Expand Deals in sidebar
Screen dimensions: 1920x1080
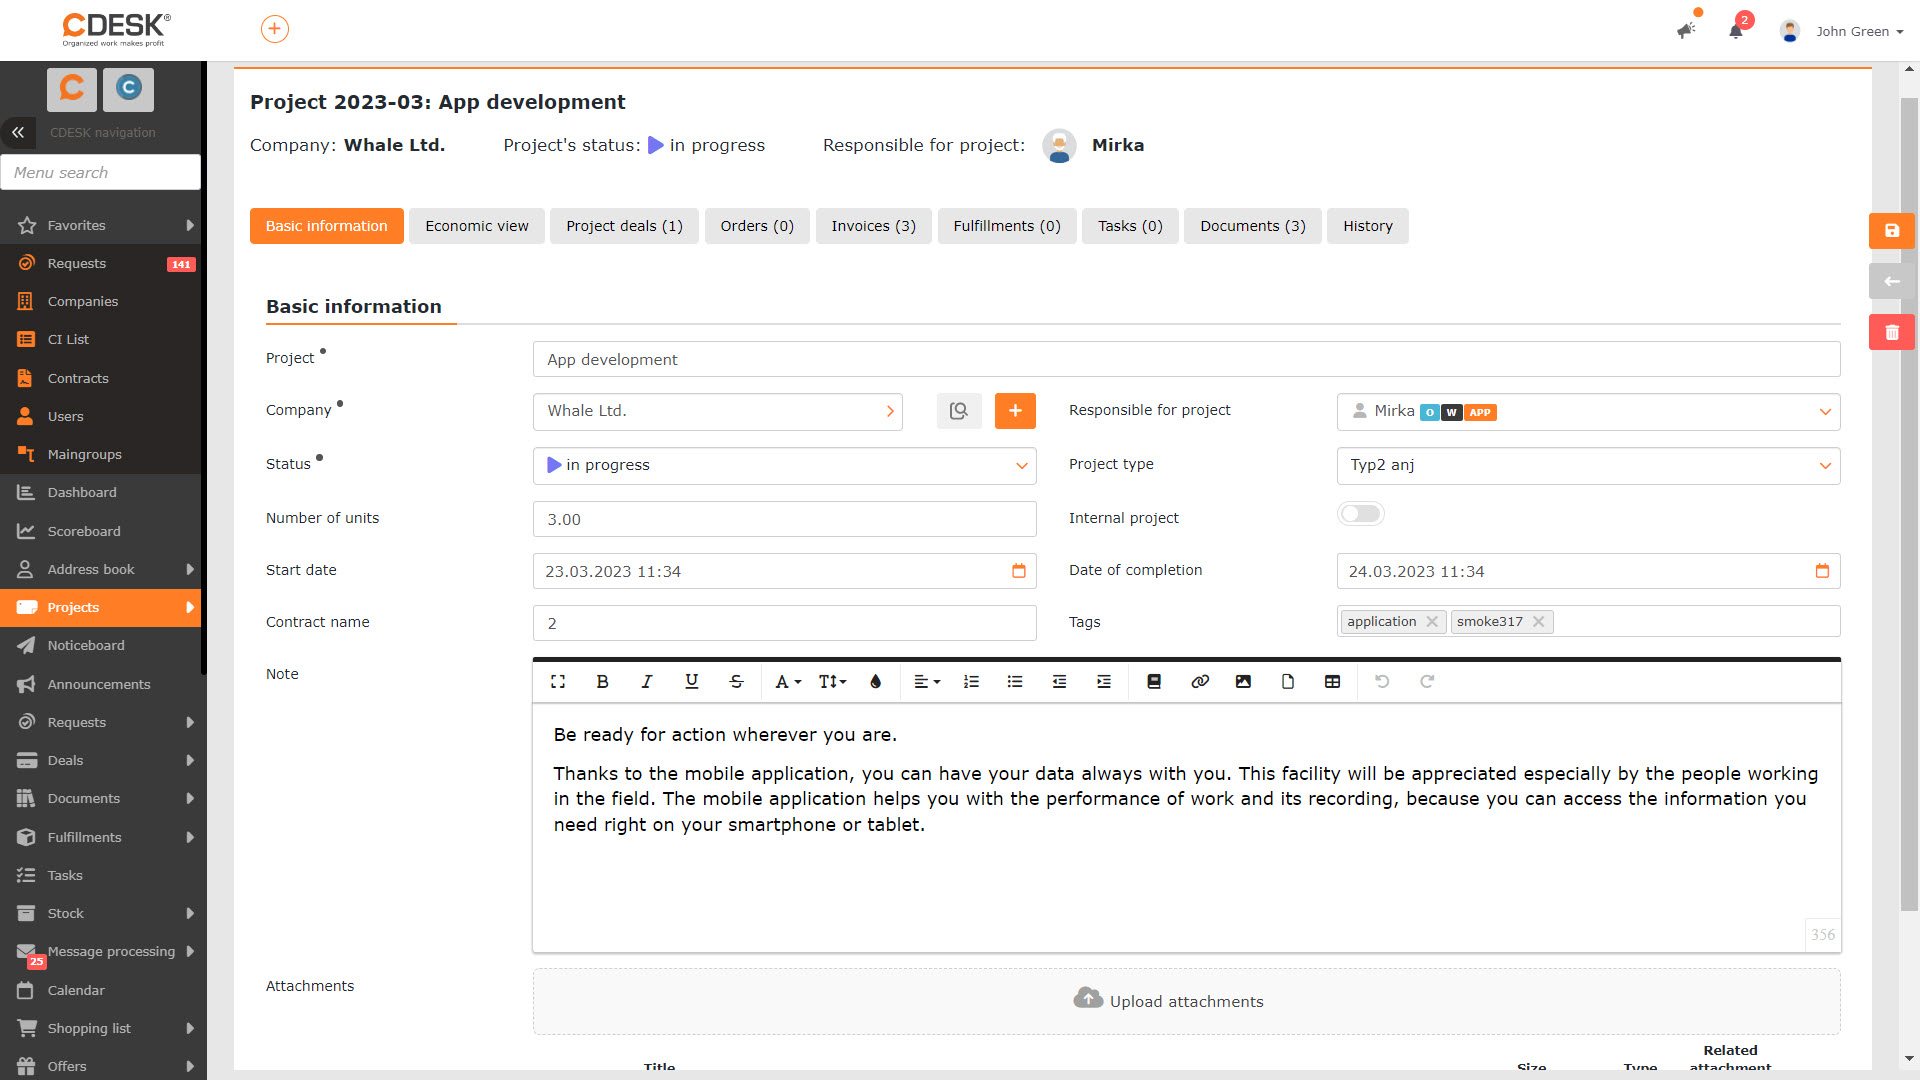click(190, 761)
